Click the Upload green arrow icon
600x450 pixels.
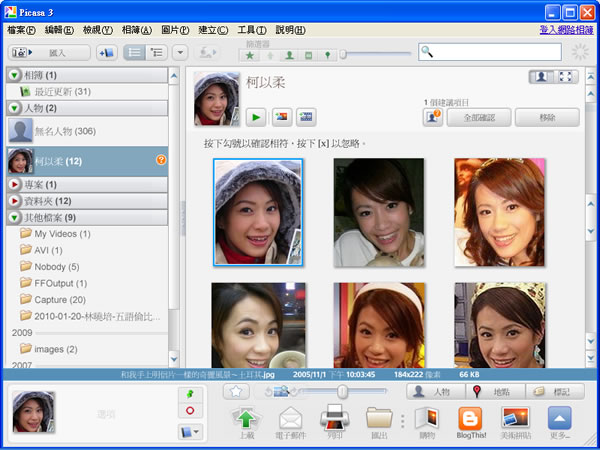pyautogui.click(x=247, y=420)
